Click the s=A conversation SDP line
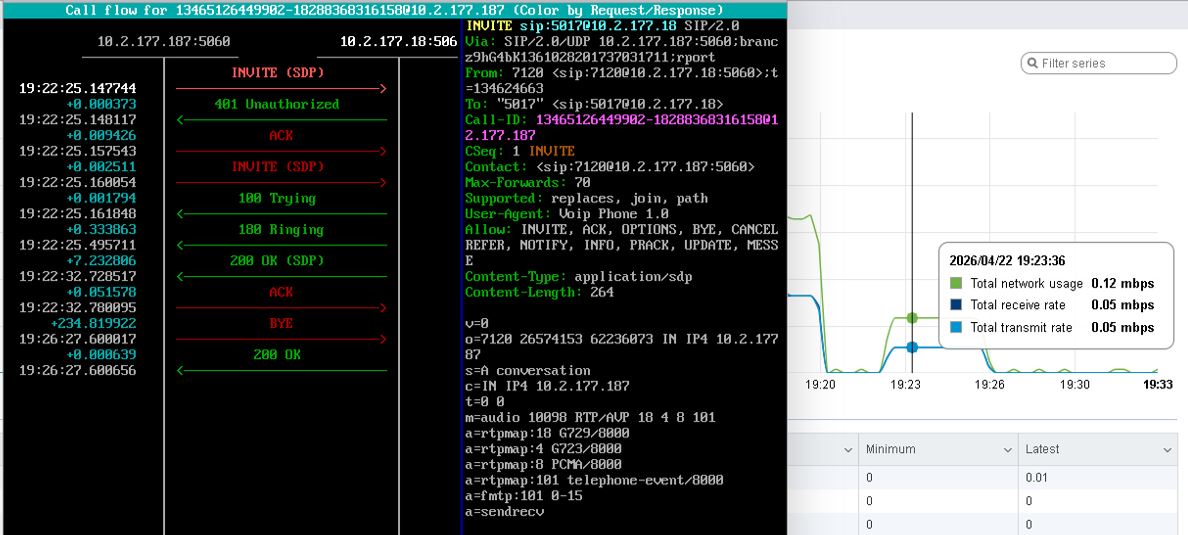 click(x=527, y=371)
